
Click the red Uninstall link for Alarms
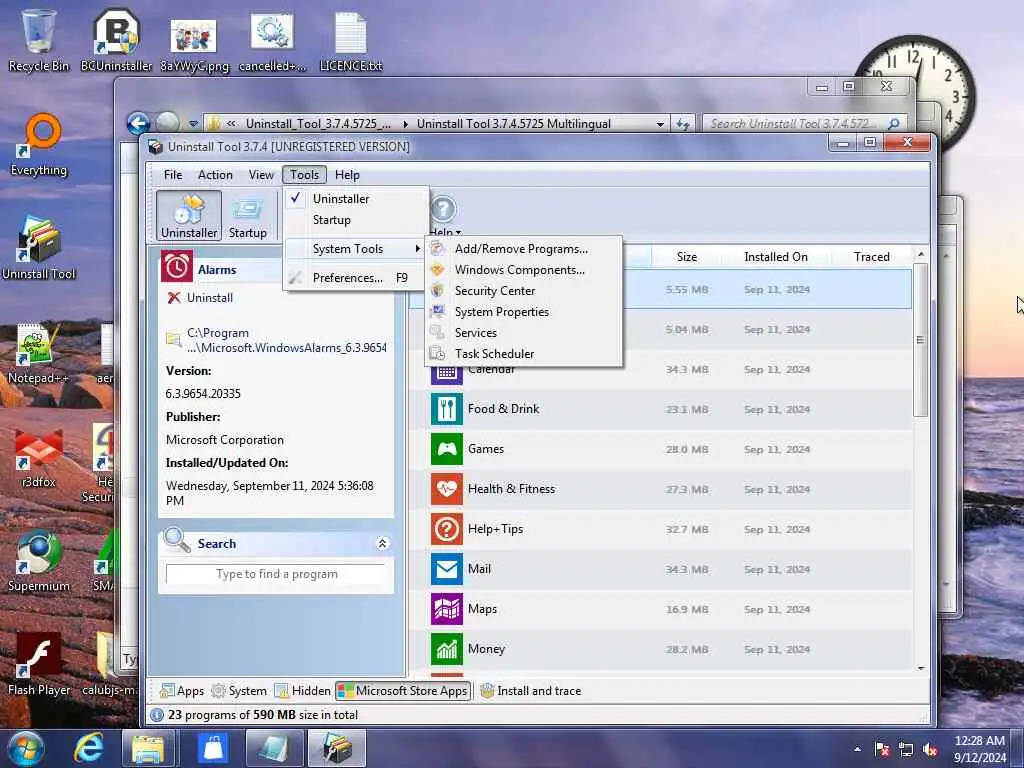[200, 298]
